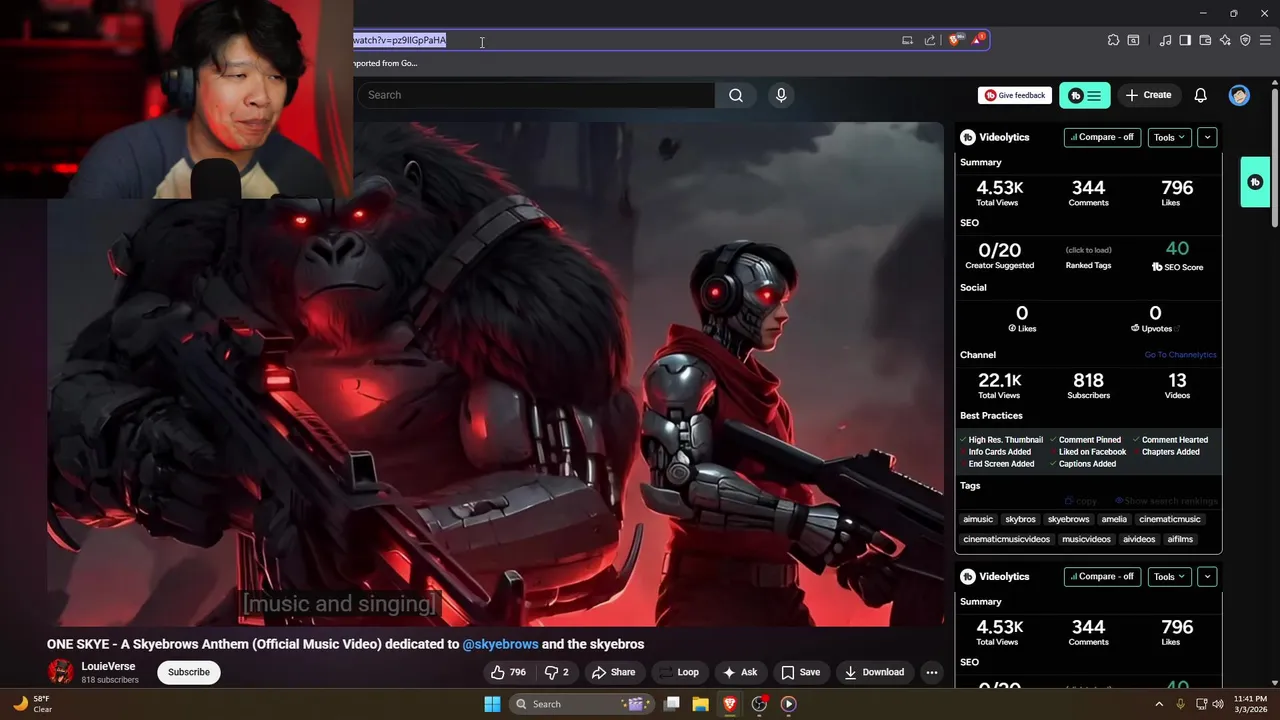Focus the YouTube Search input field

[535, 95]
